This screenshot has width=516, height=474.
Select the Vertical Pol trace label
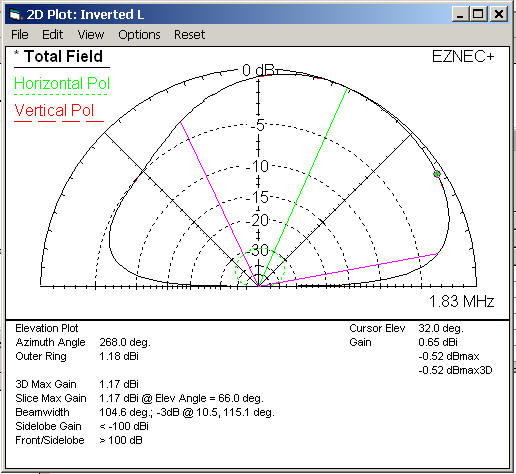pyautogui.click(x=54, y=111)
